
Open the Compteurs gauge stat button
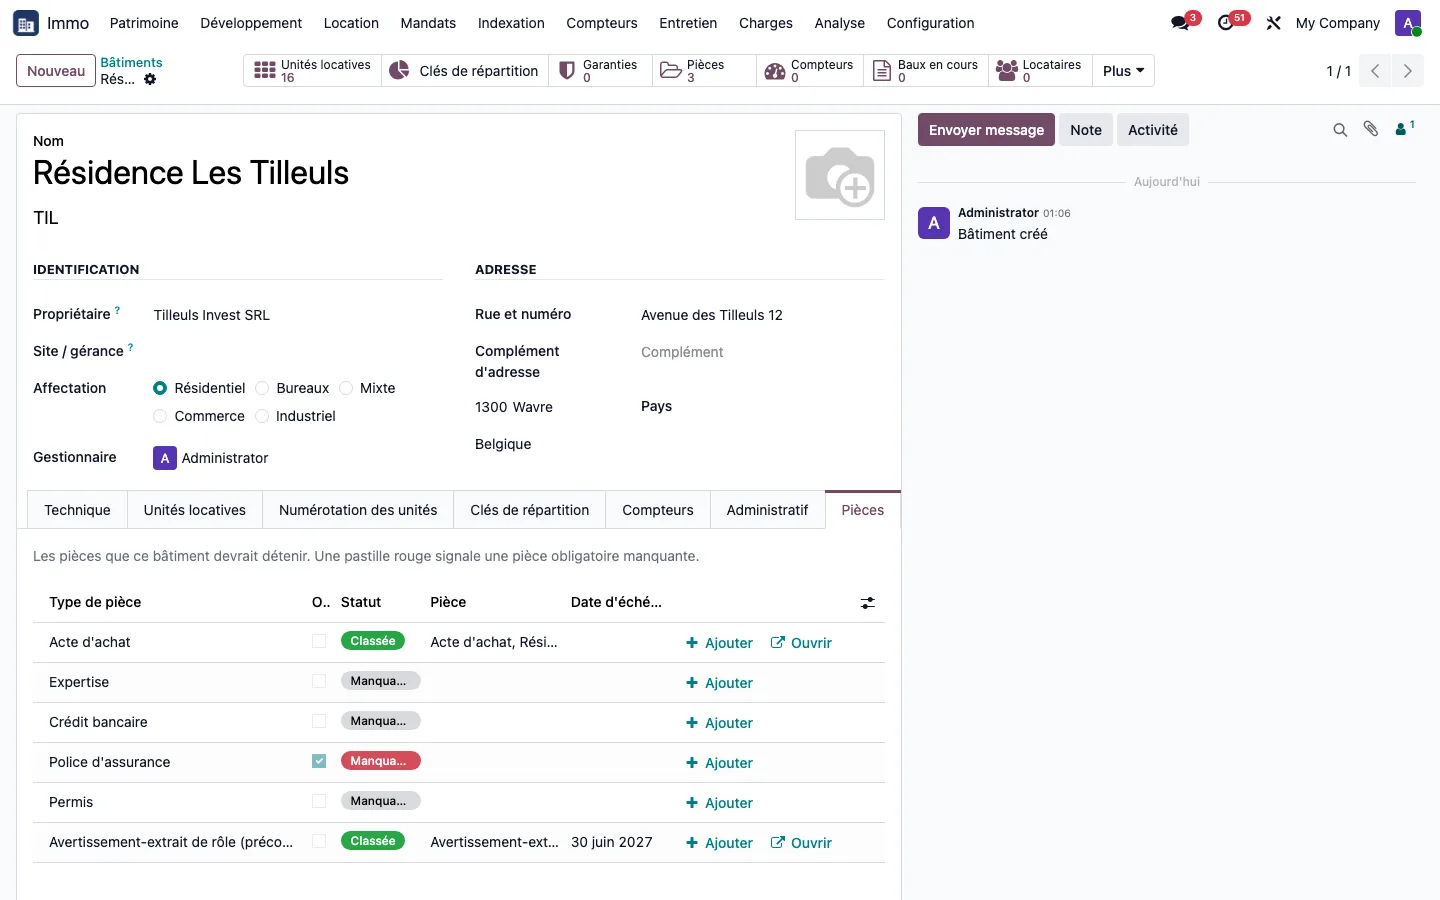pyautogui.click(x=810, y=71)
